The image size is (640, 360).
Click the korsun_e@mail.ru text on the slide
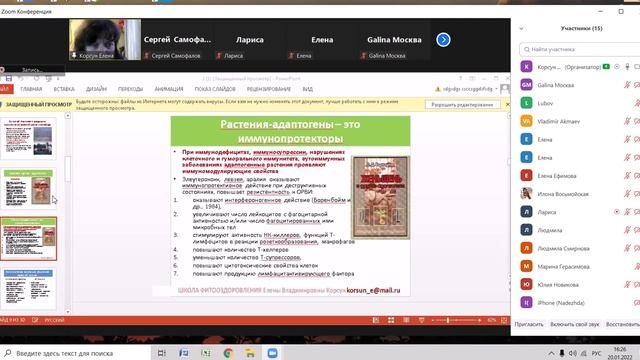[373, 291]
